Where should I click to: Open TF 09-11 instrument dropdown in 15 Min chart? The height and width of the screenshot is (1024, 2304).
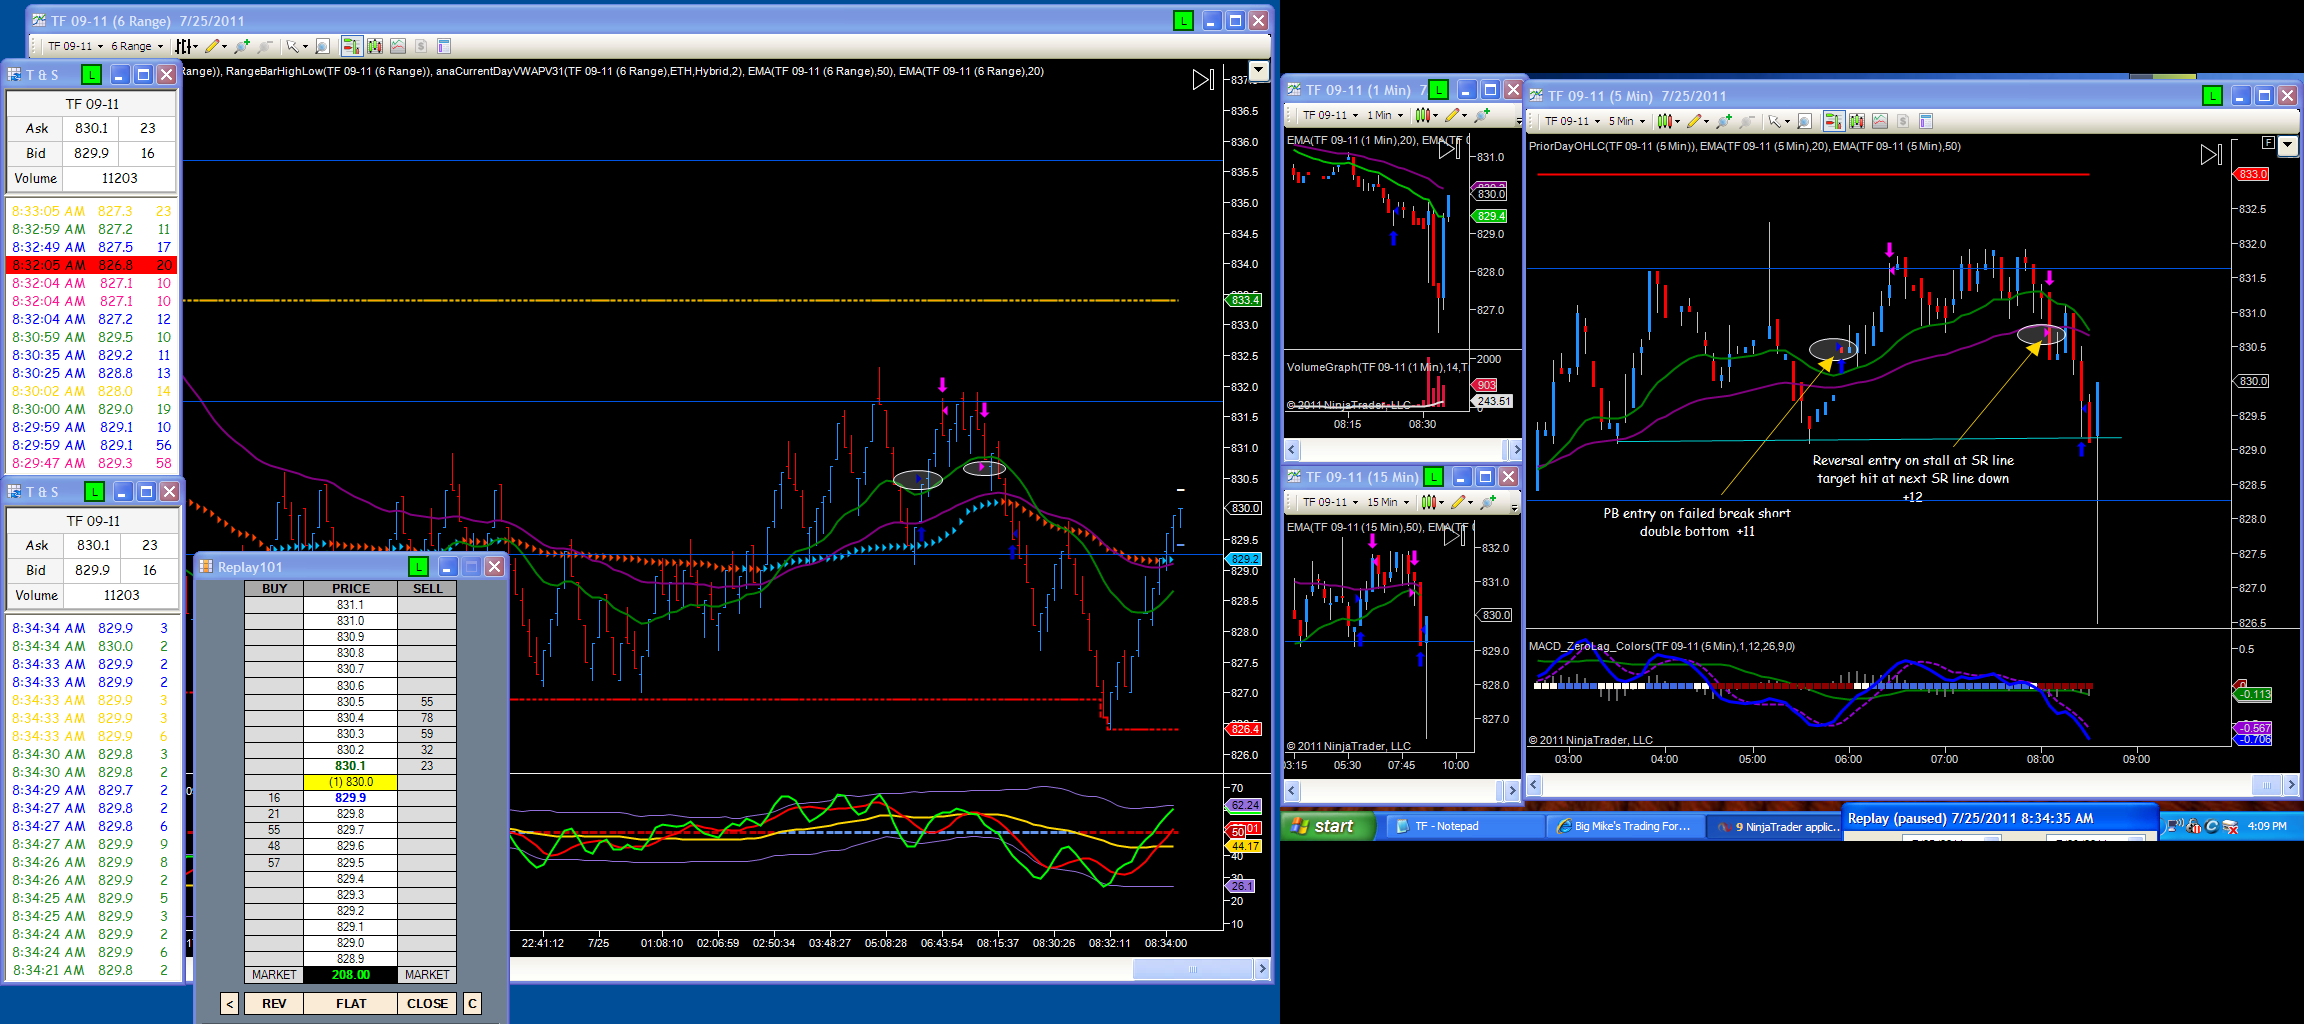point(1330,502)
